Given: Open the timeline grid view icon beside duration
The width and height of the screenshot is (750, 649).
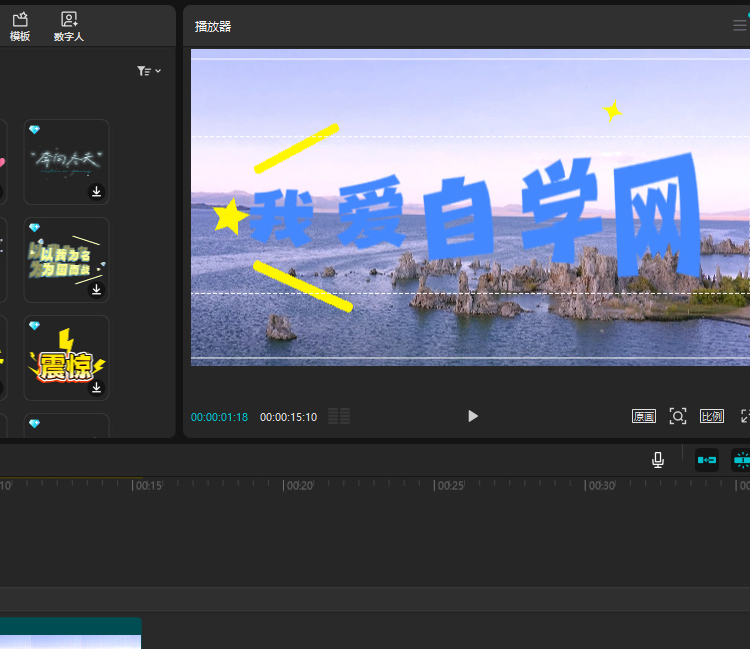Looking at the screenshot, I should [x=339, y=416].
